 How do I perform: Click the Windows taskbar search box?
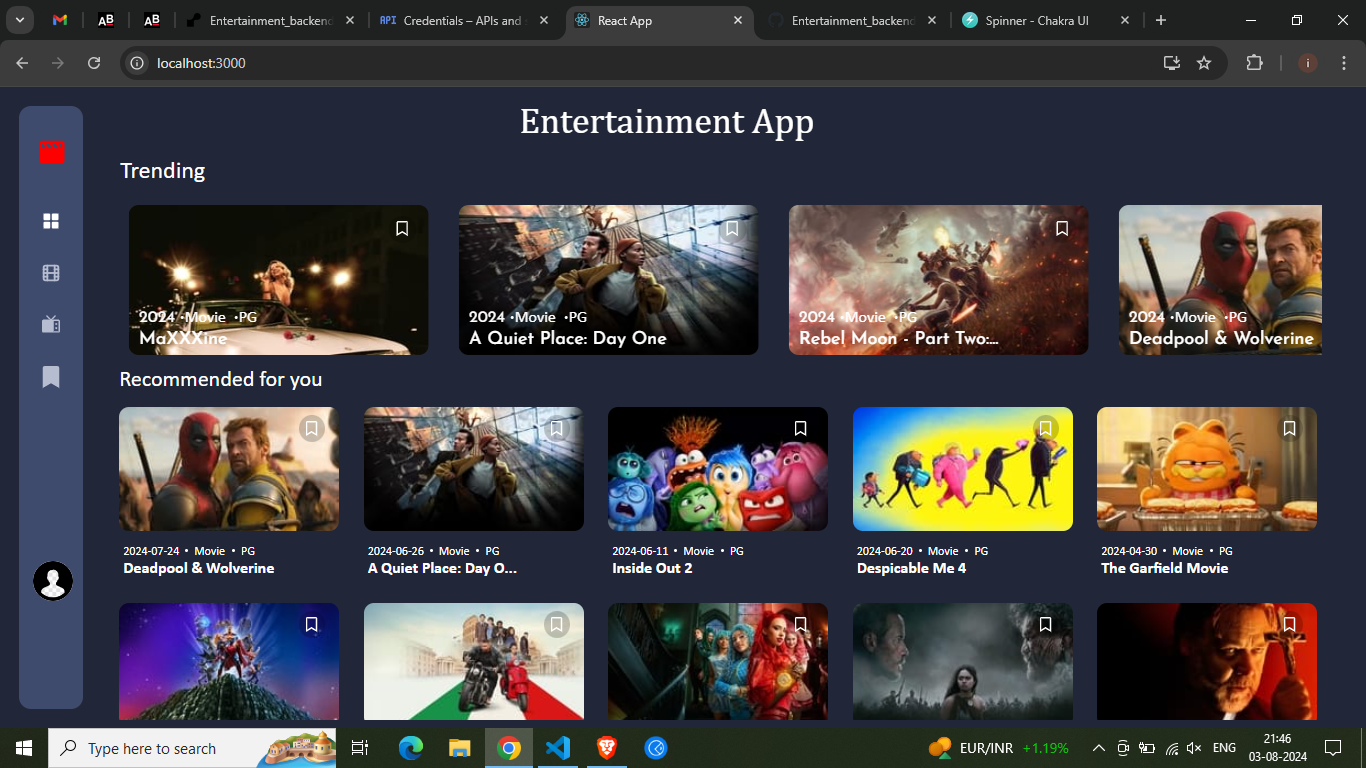pyautogui.click(x=192, y=748)
